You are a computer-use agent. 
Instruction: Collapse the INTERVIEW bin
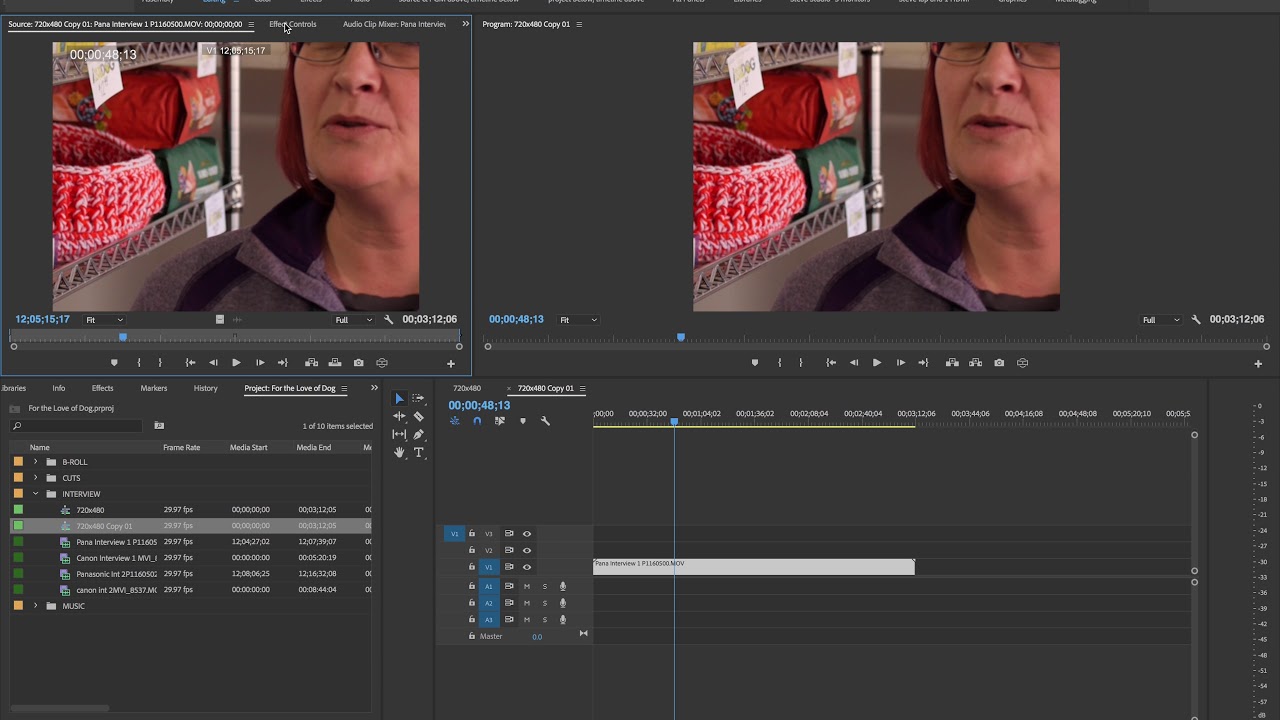pyautogui.click(x=36, y=494)
